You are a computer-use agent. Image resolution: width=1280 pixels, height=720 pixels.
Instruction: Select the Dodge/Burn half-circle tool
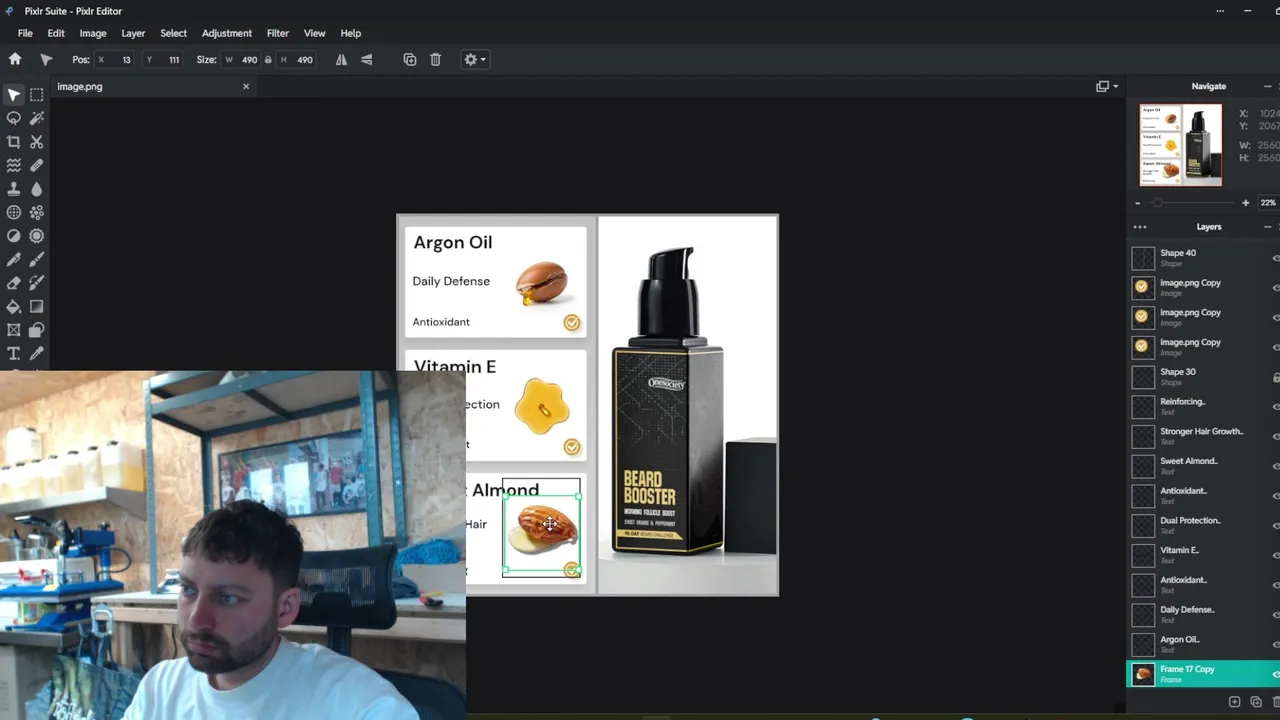(14, 236)
